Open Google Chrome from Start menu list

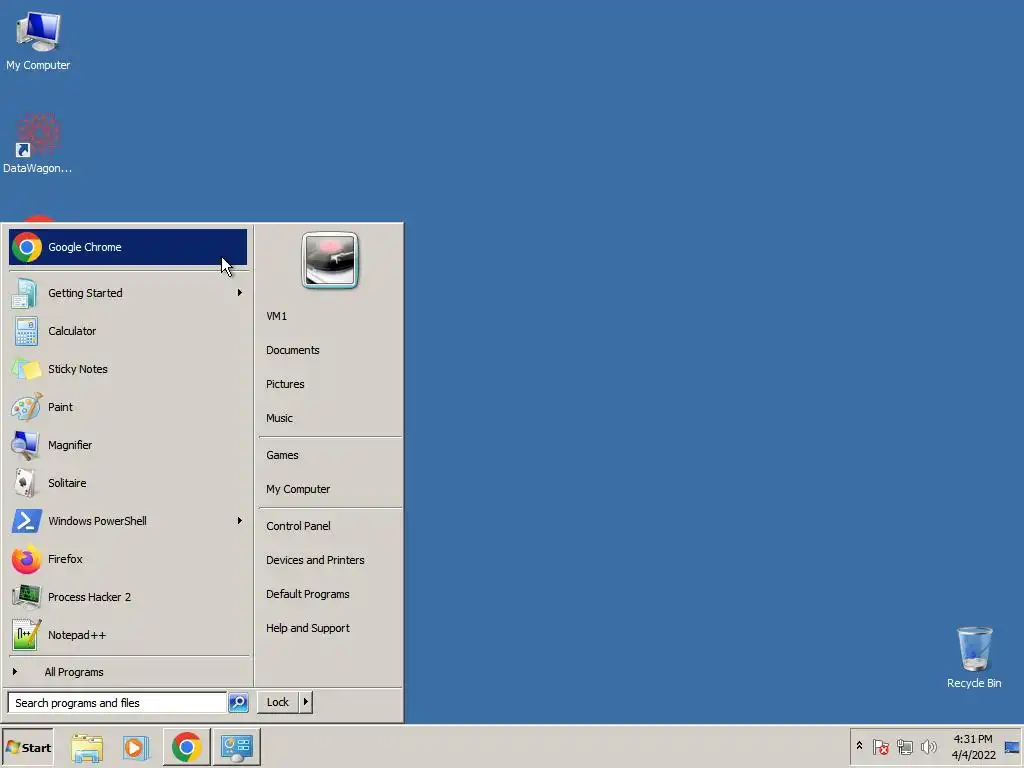[128, 247]
